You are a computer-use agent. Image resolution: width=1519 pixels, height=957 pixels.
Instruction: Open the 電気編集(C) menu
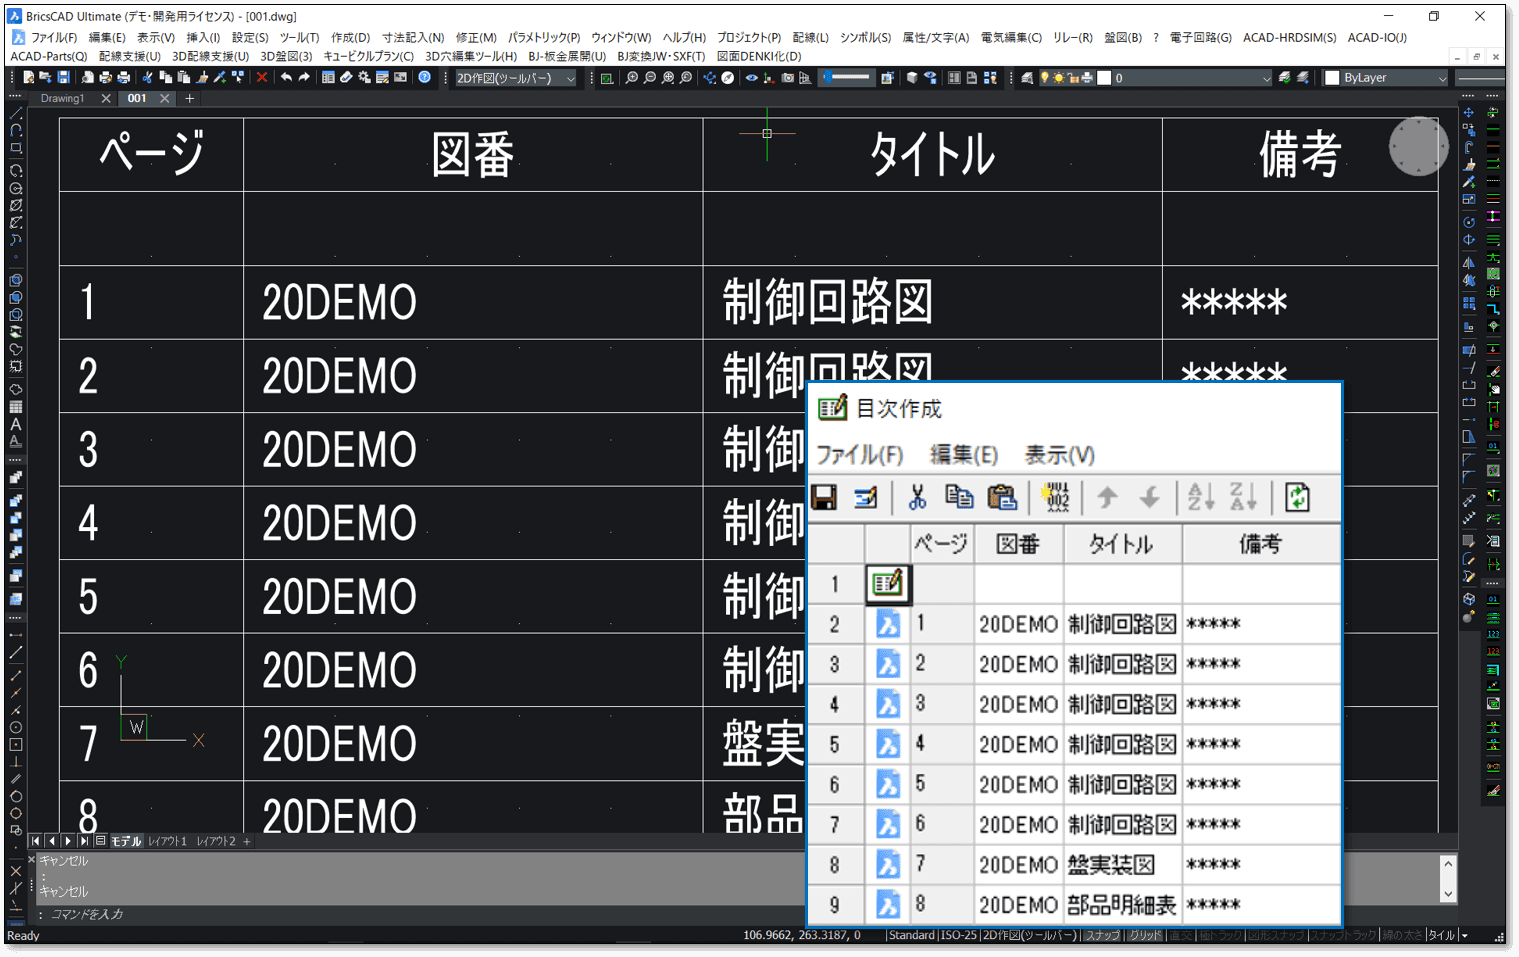click(x=1011, y=37)
